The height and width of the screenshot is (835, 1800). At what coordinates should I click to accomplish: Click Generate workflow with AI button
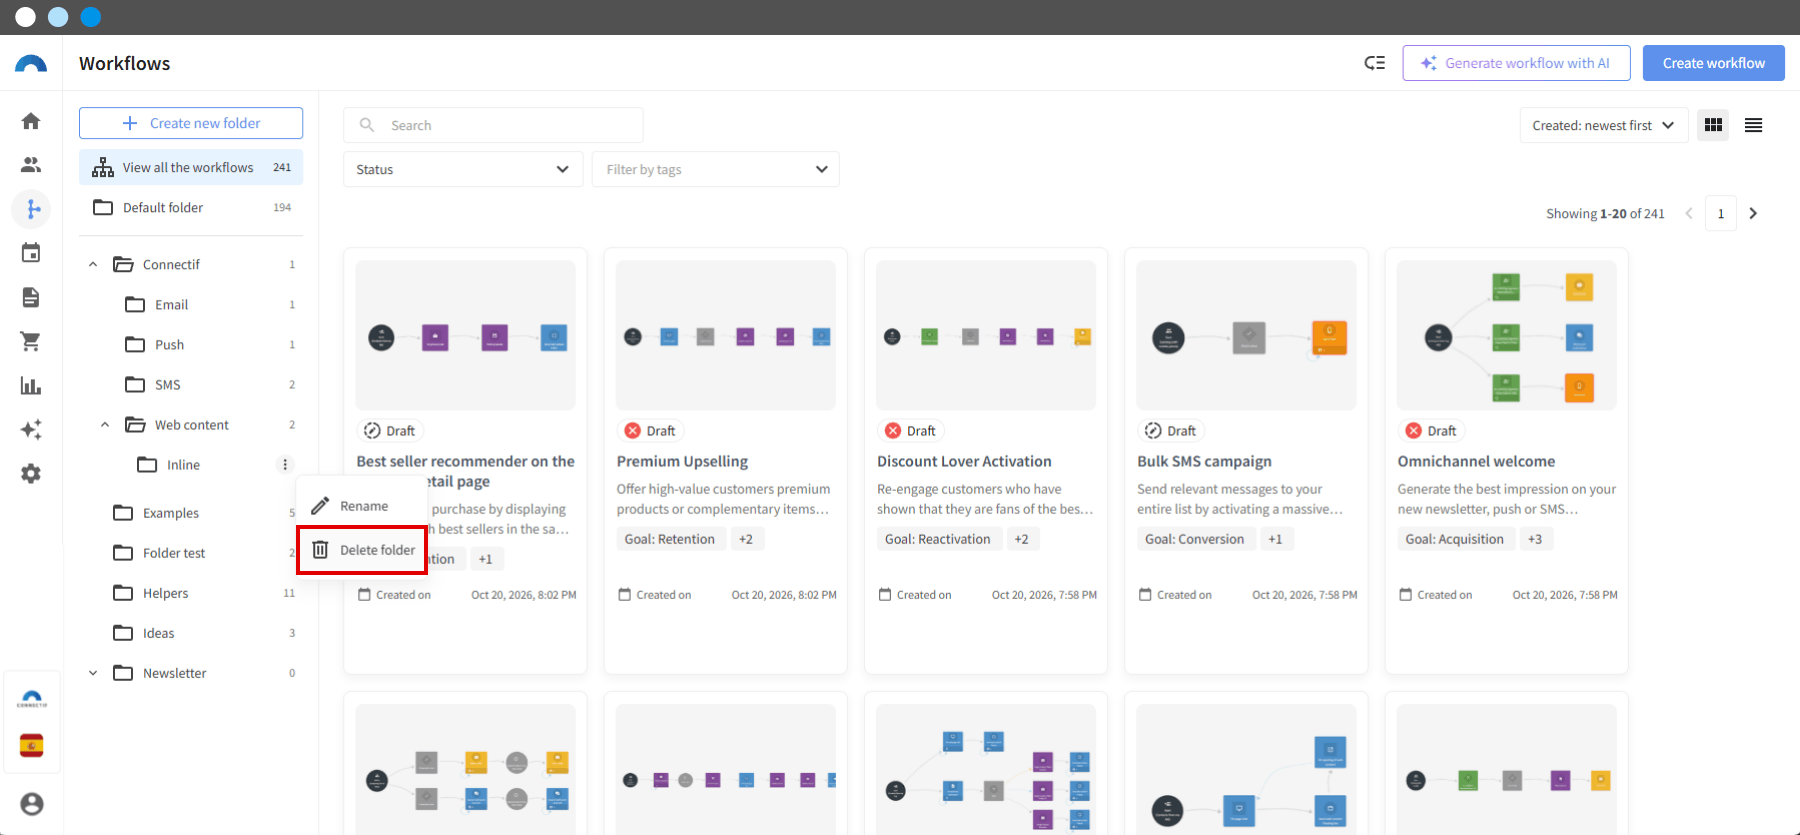[1516, 63]
